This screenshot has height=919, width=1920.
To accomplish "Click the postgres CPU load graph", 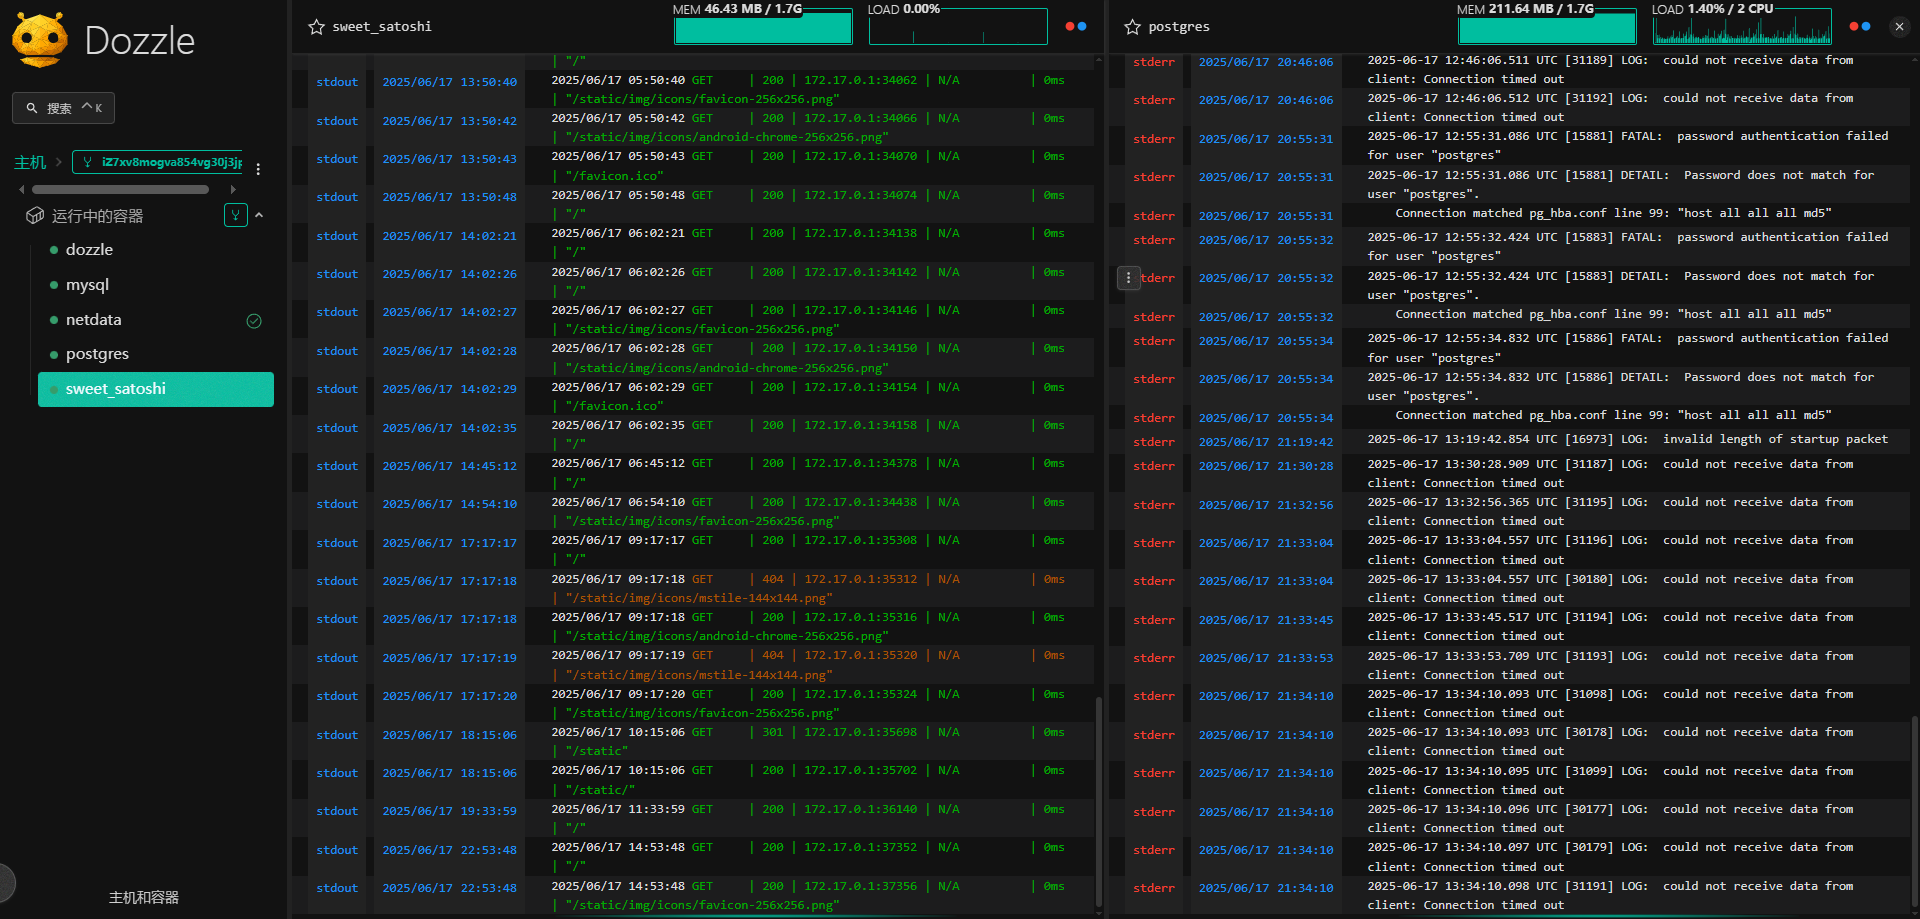I will (x=1741, y=28).
